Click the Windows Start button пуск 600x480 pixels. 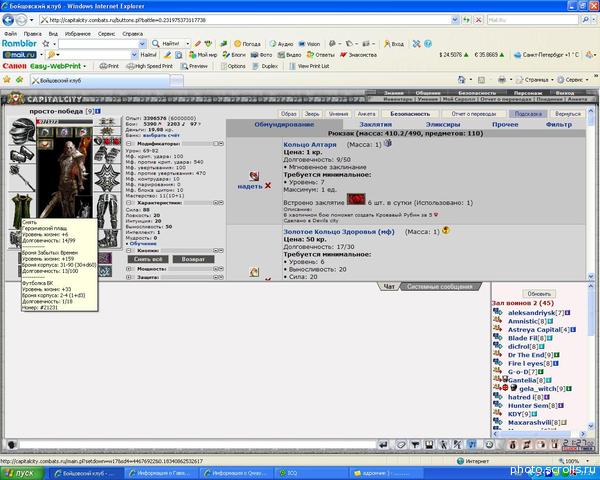(18, 472)
